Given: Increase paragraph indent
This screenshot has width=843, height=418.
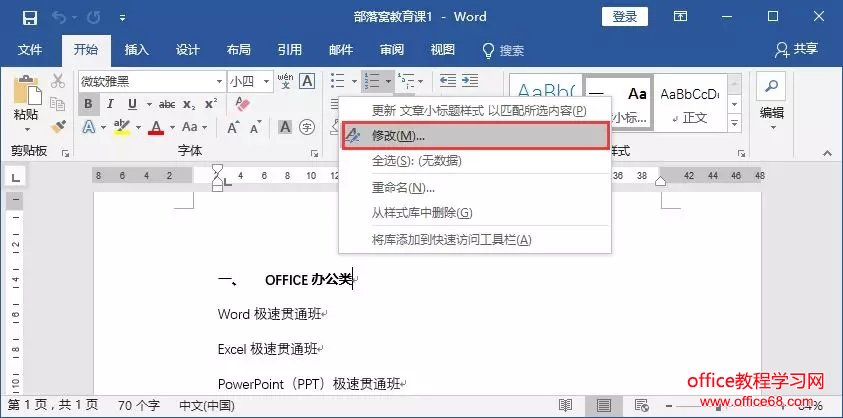Looking at the screenshot, I should click(x=470, y=81).
